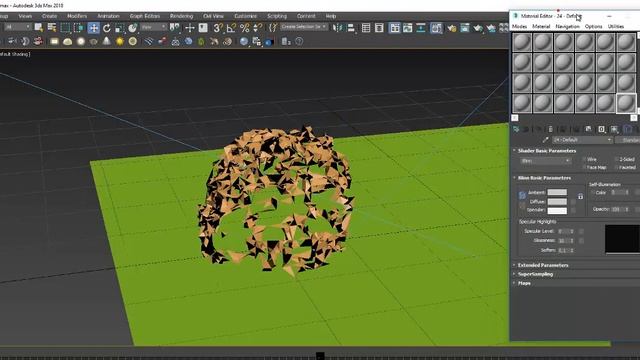Toggle the 3D Snaps icon
Viewport: 640px width, 360px height.
tap(218, 28)
